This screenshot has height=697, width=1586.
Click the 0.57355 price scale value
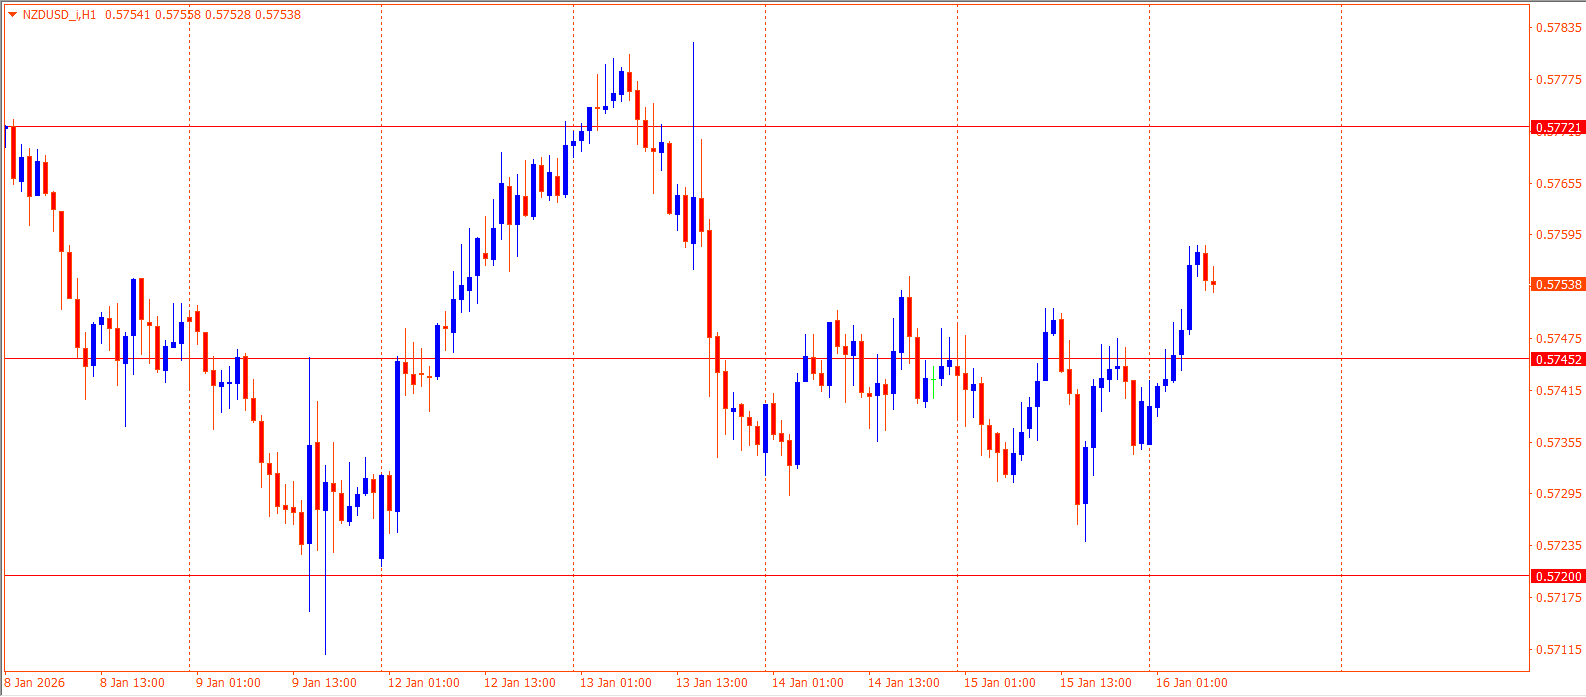tap(1559, 442)
